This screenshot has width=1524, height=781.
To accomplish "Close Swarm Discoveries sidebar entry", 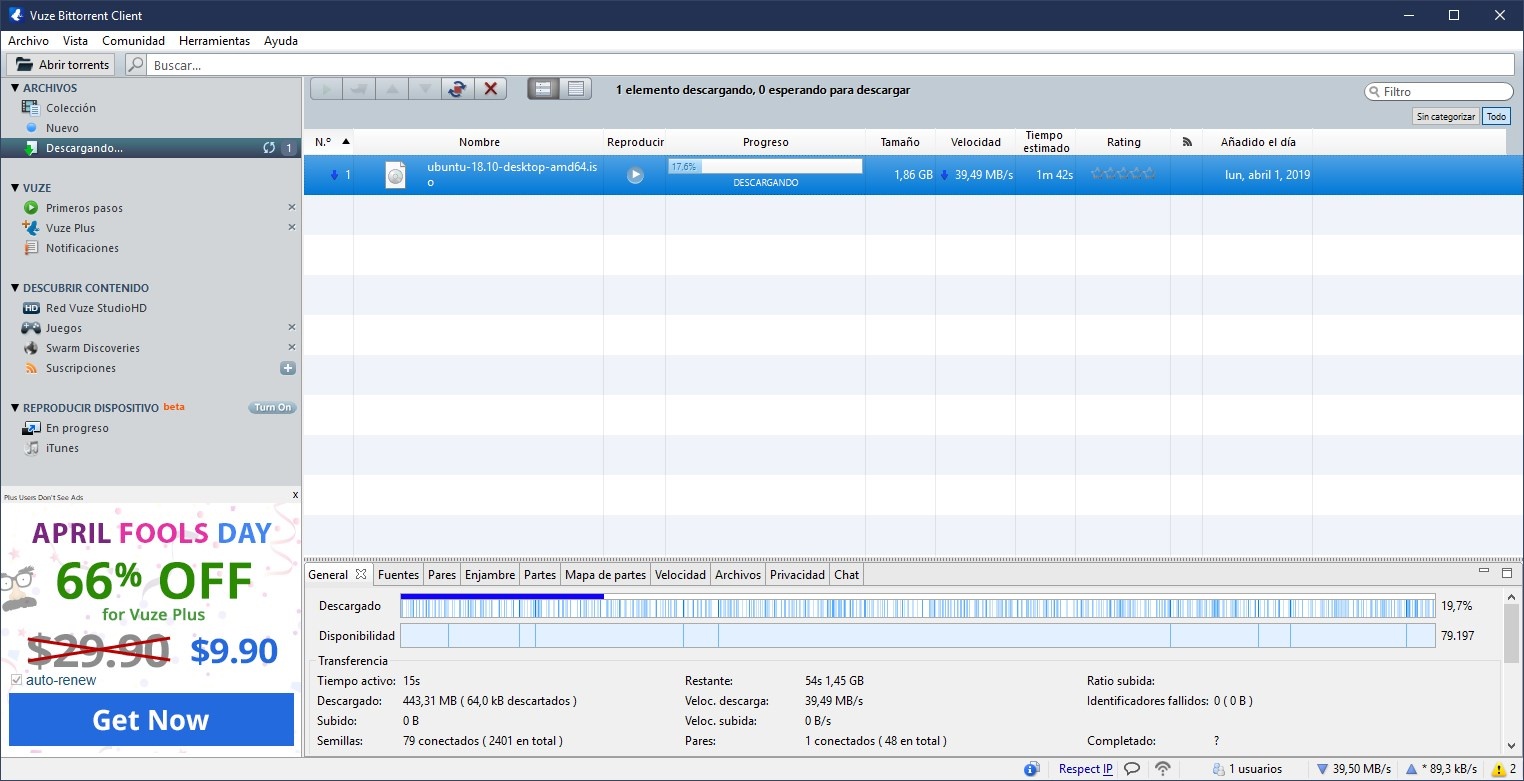I will (292, 347).
